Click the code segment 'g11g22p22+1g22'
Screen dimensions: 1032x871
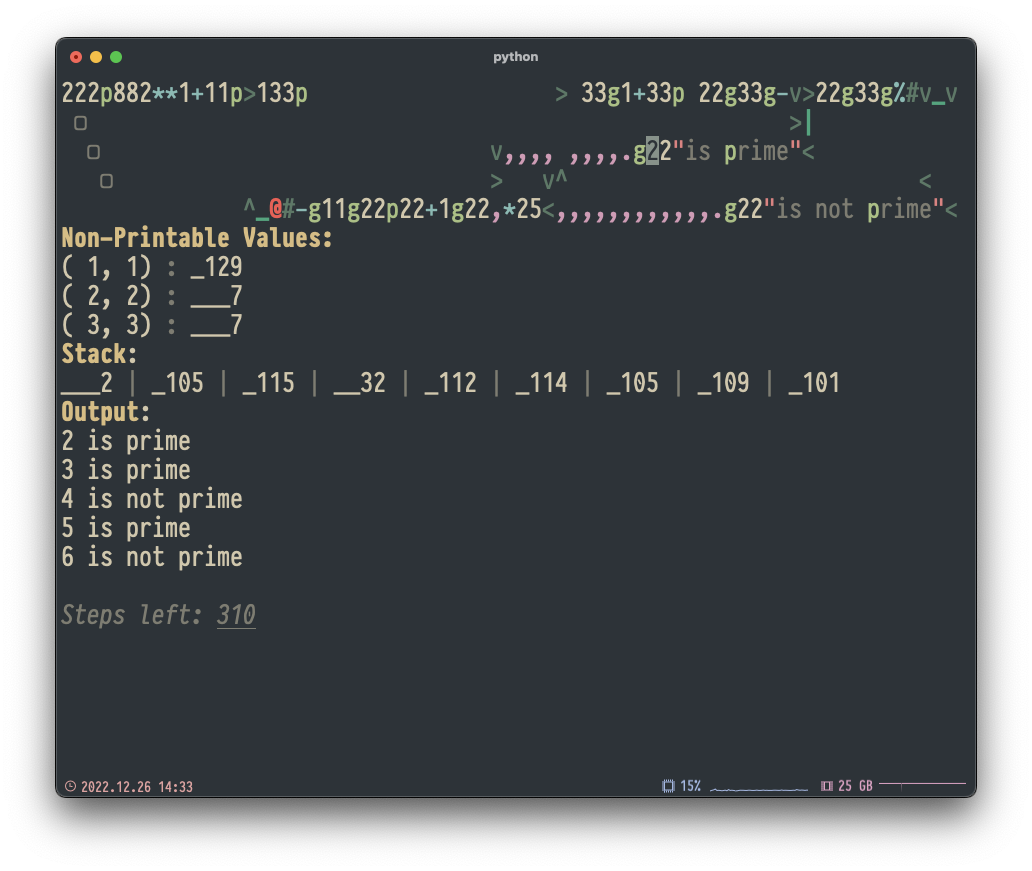[399, 209]
